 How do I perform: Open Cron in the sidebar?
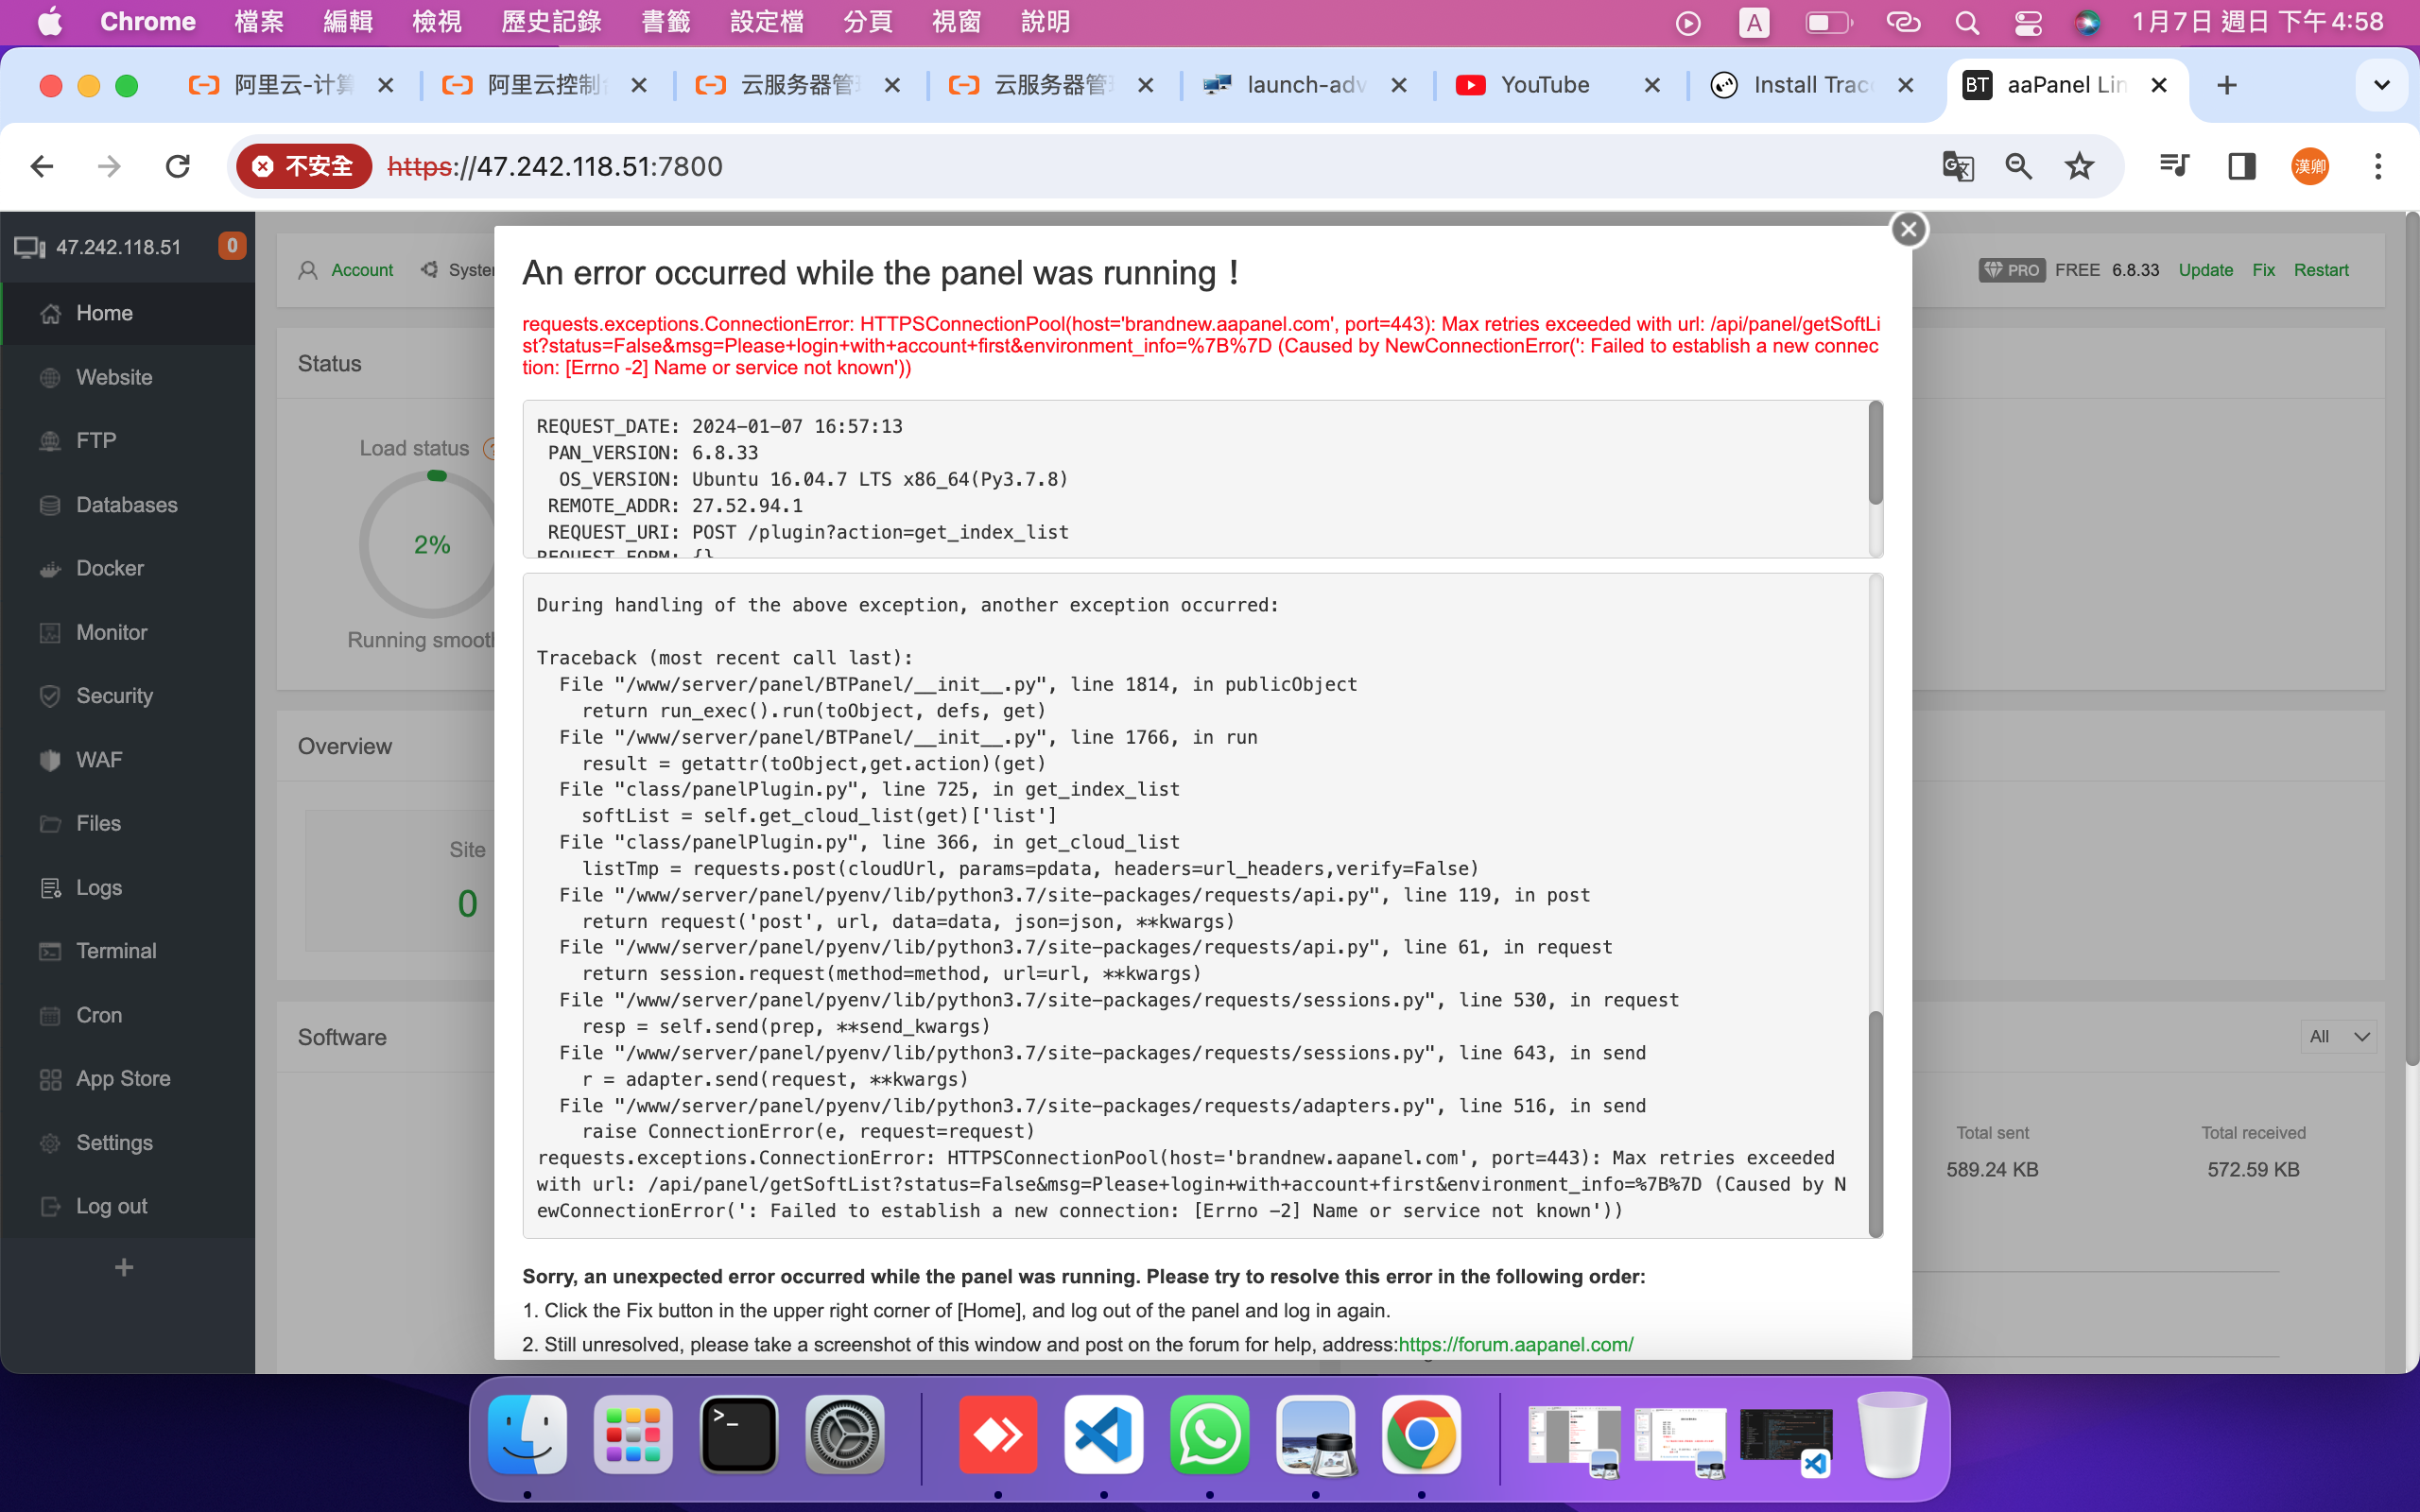click(x=98, y=1015)
